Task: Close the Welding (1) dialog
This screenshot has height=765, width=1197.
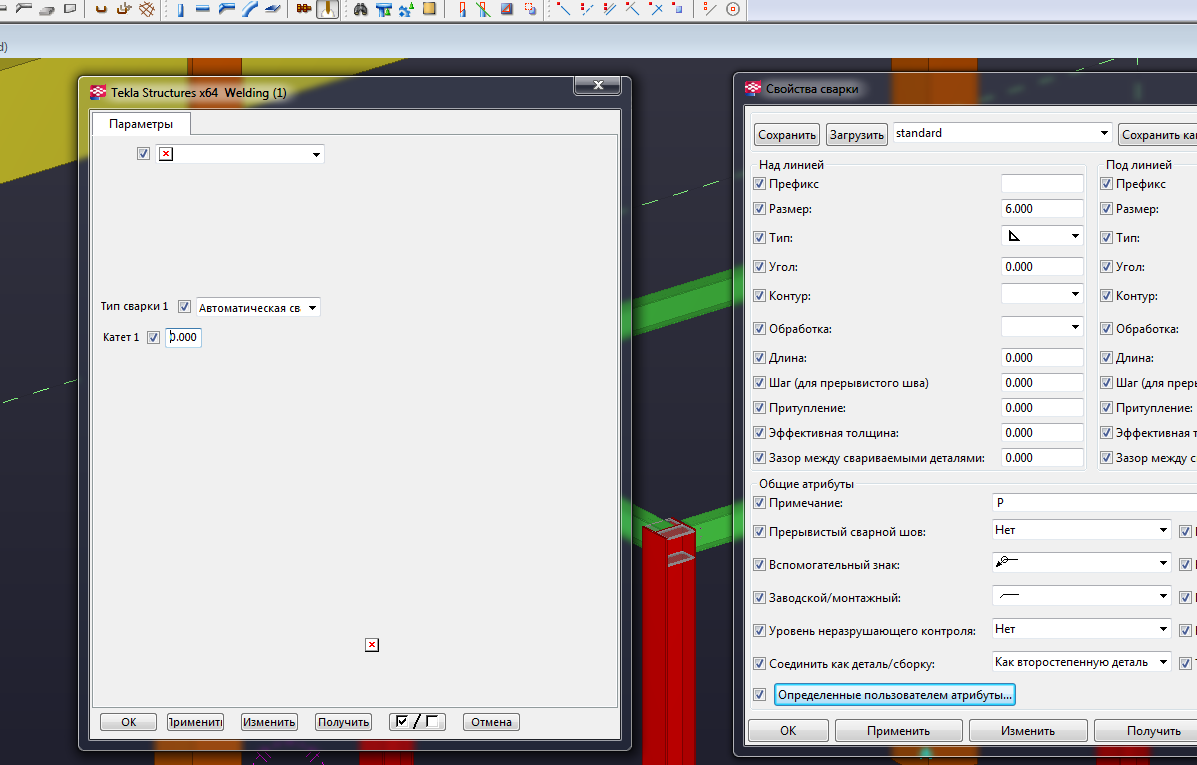Action: [598, 86]
